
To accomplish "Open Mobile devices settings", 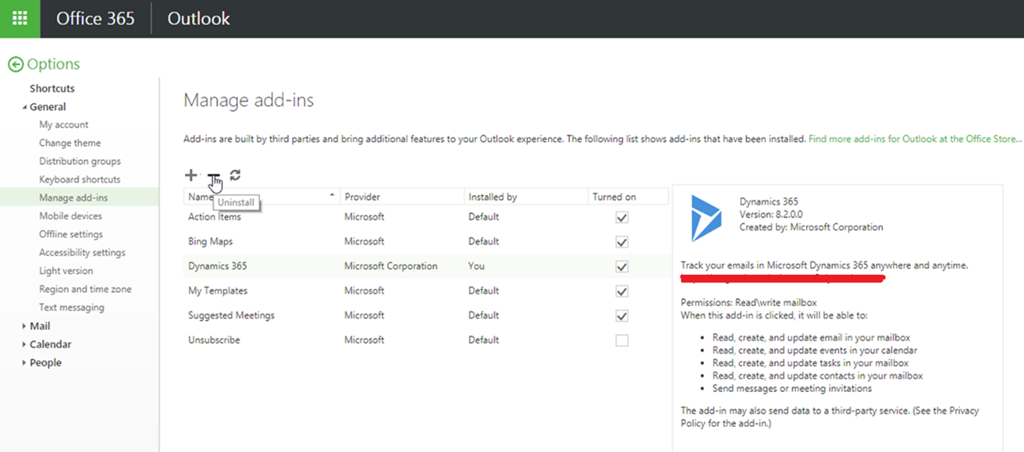I will (71, 216).
